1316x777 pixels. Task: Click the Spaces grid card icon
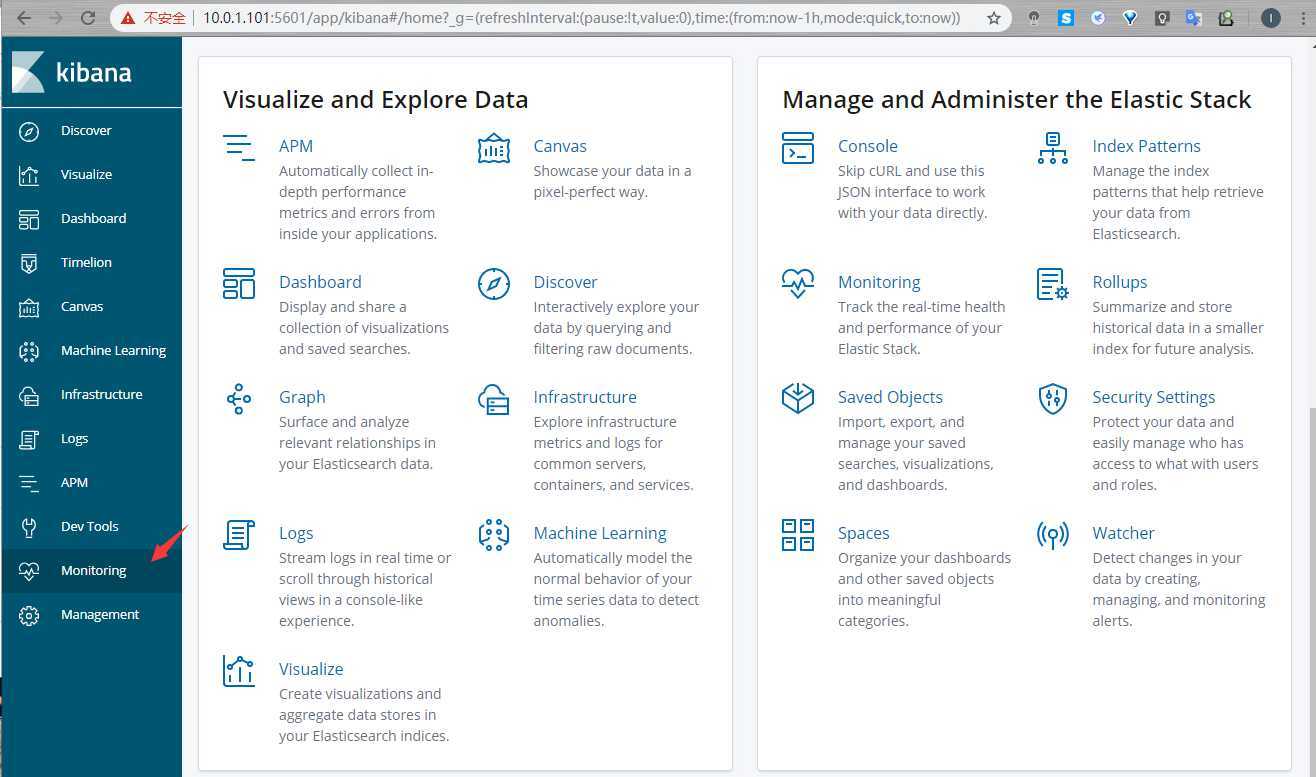click(x=798, y=535)
